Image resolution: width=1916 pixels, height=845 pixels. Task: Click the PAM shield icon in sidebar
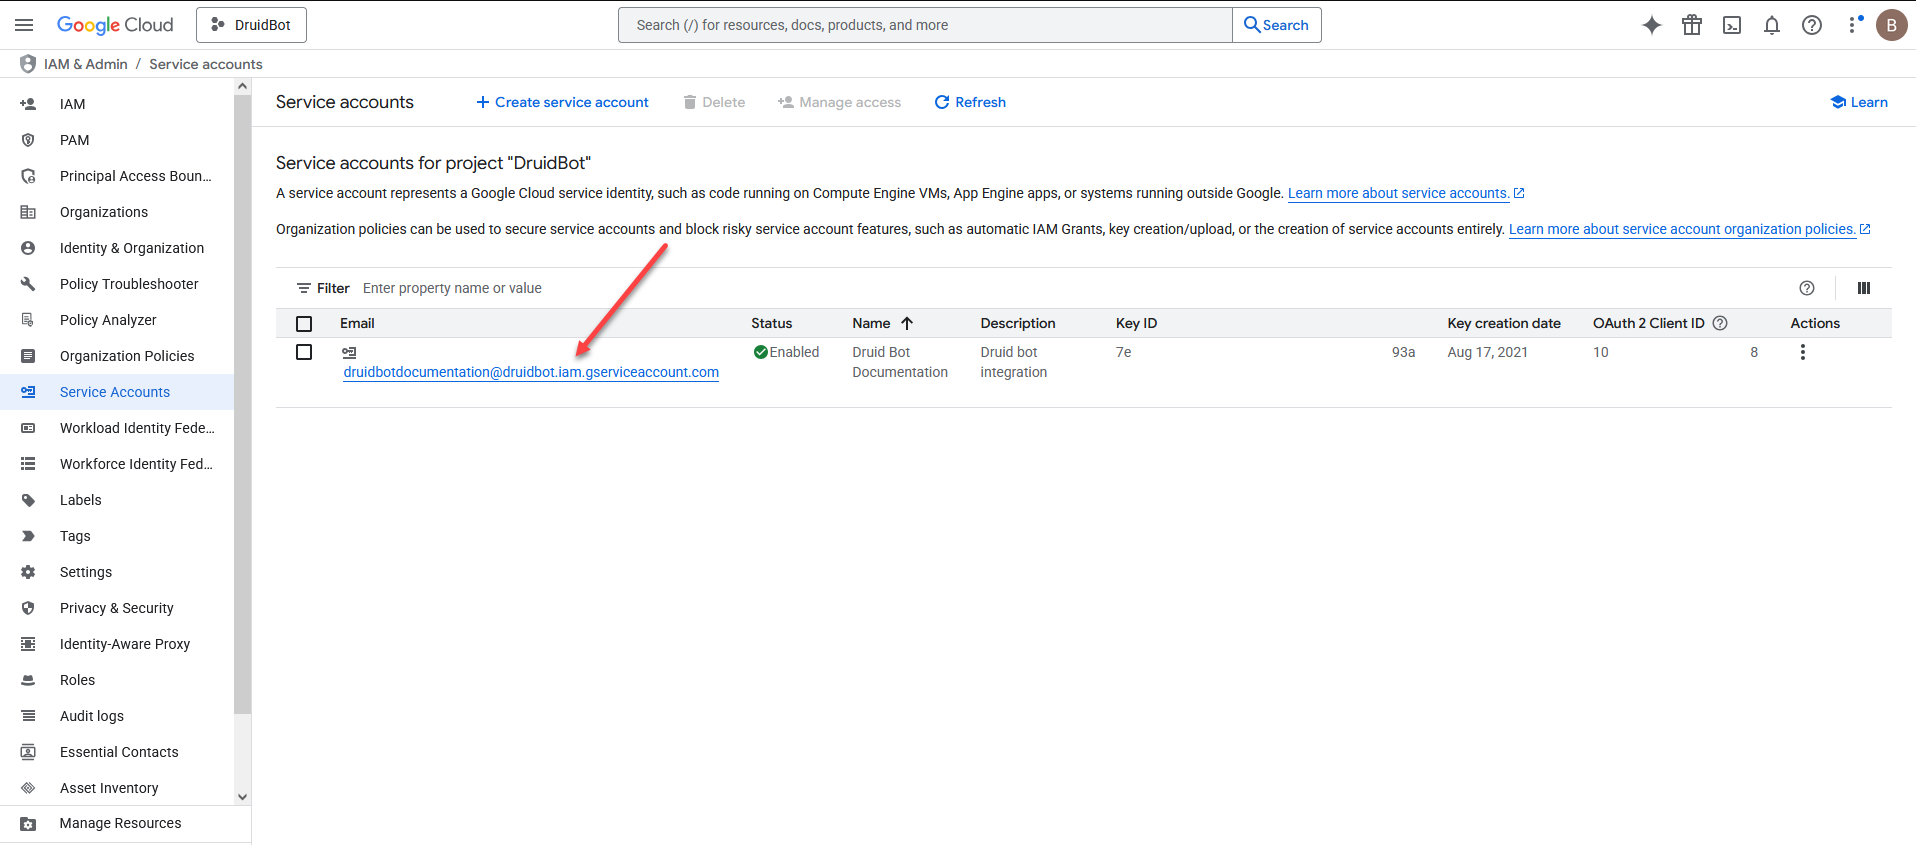(x=28, y=140)
